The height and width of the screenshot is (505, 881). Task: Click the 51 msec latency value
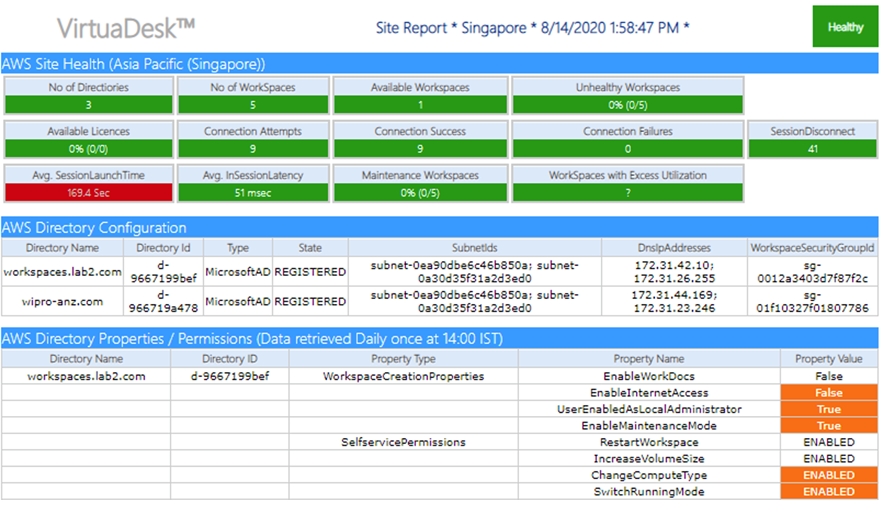coord(253,192)
